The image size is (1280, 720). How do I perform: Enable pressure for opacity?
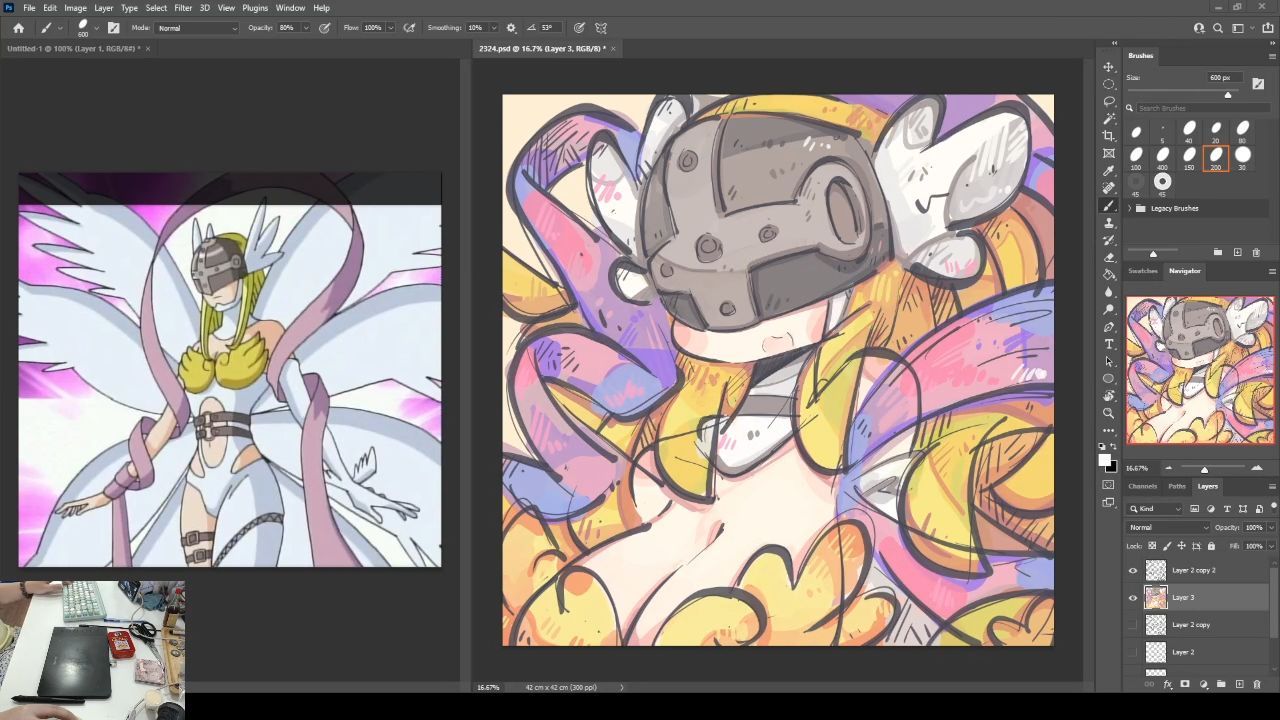pos(325,28)
